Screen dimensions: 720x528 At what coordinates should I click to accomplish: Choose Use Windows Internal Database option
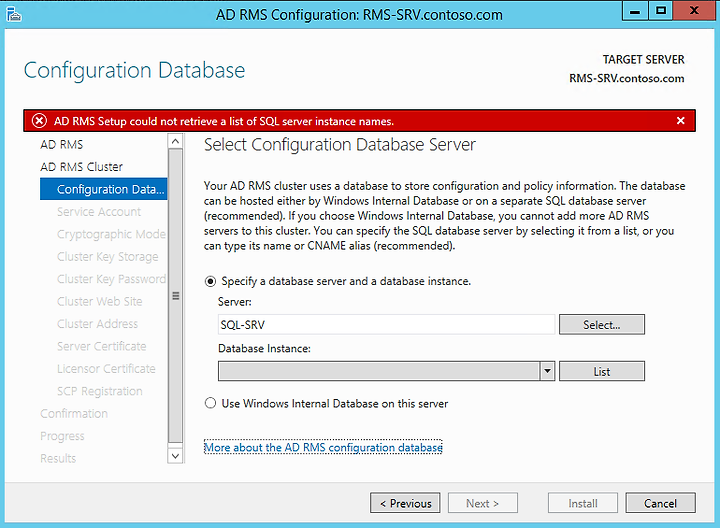click(210, 403)
